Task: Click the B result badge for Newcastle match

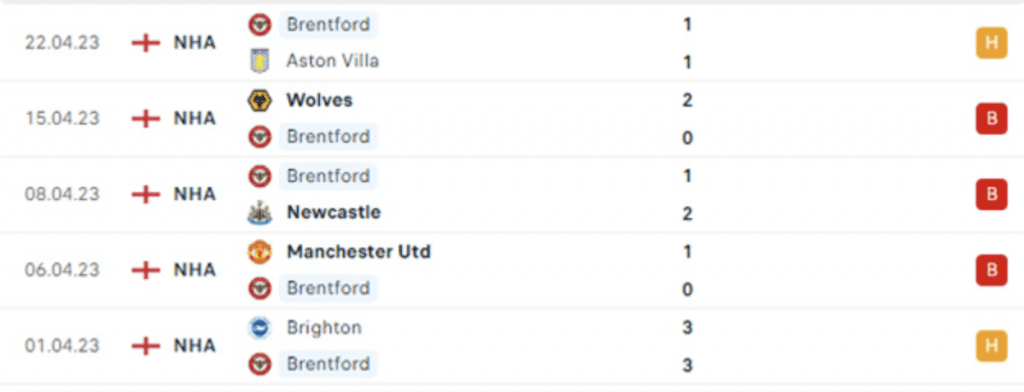Action: point(991,195)
